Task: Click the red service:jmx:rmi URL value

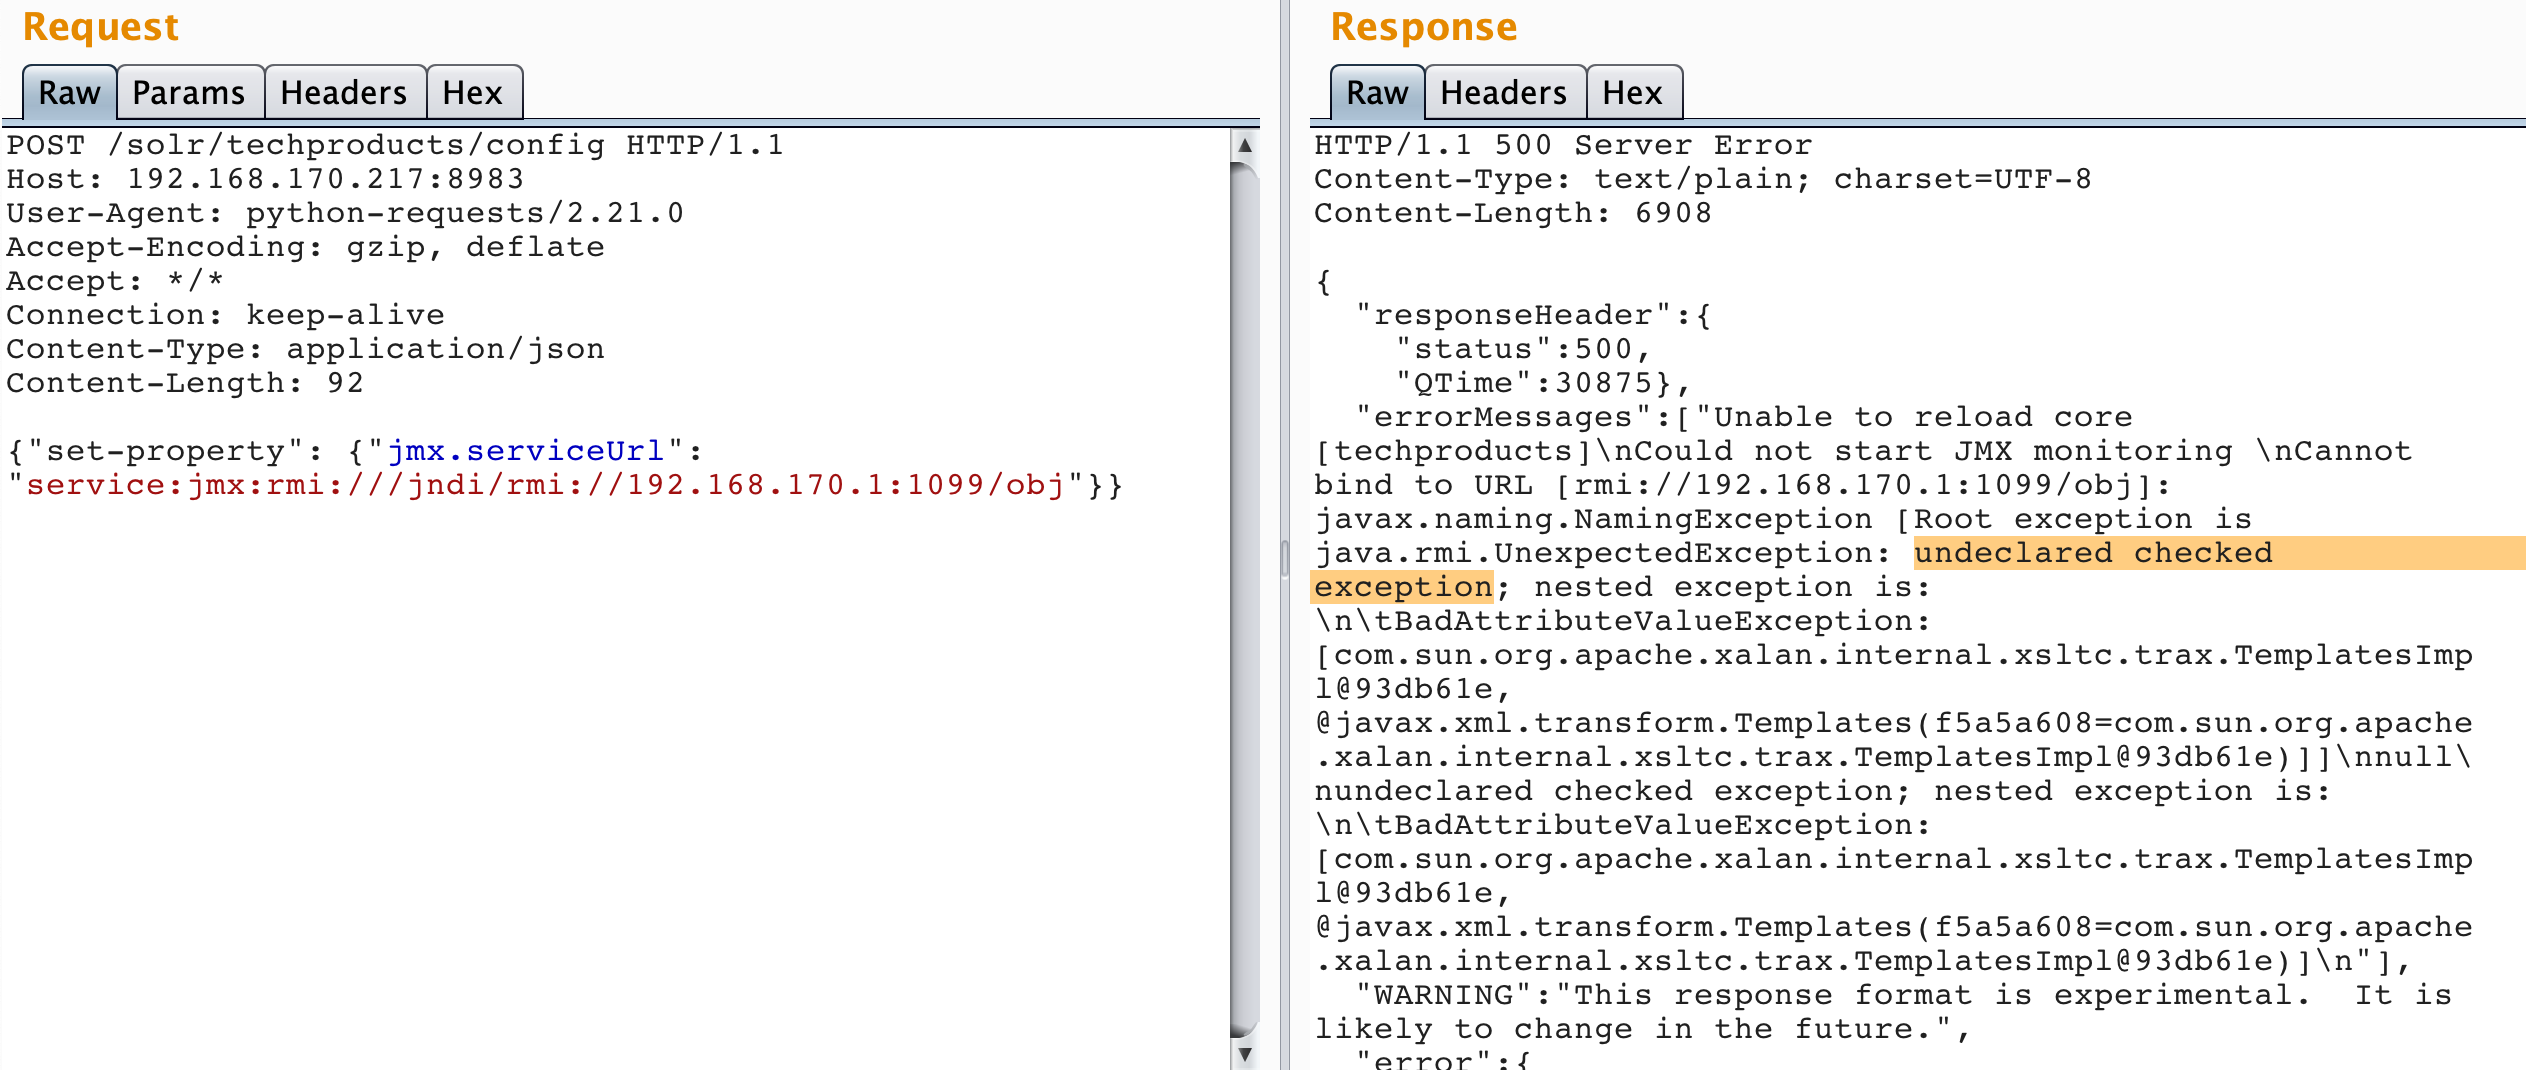Action: (x=545, y=485)
